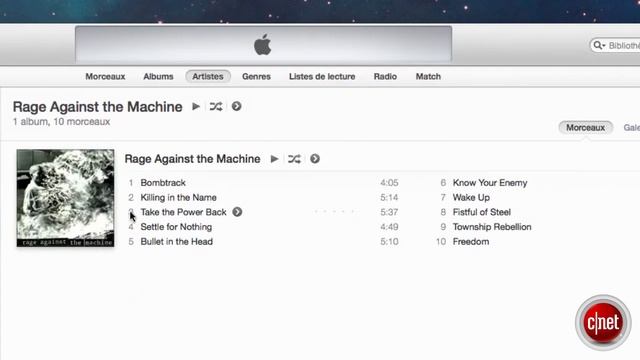Click the Rage Against the Machine album artwork

coord(65,198)
